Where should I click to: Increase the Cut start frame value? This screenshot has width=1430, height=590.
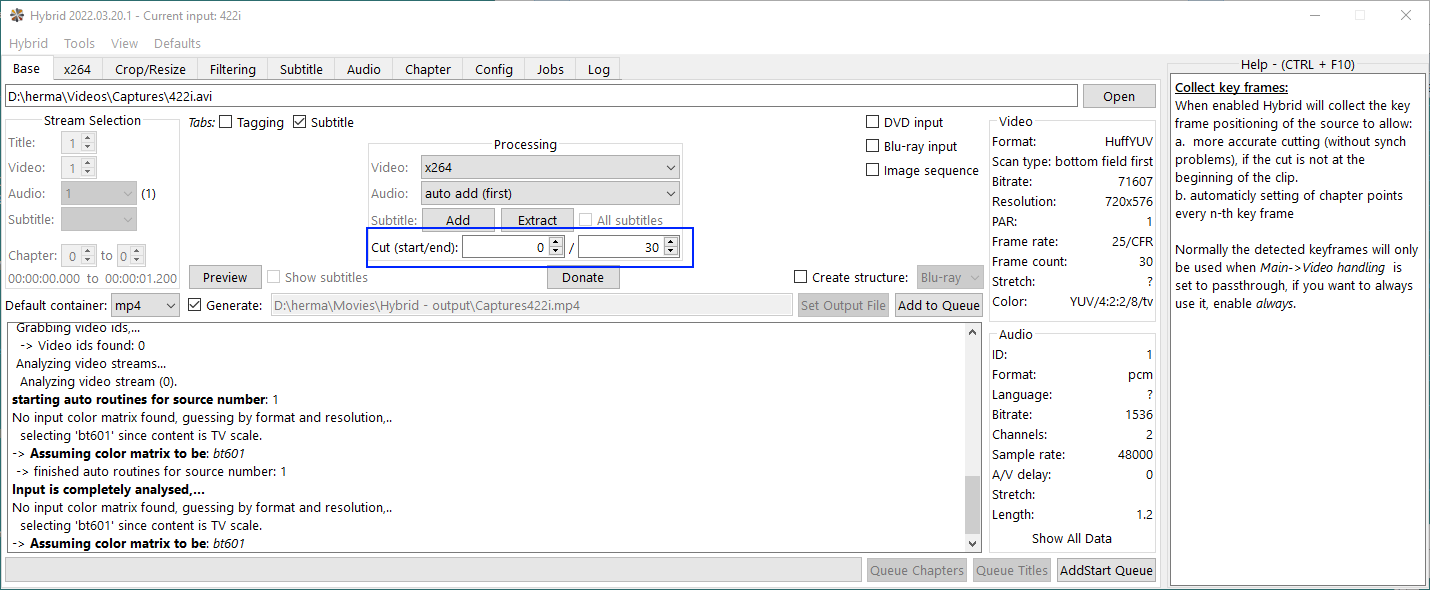click(x=557, y=242)
